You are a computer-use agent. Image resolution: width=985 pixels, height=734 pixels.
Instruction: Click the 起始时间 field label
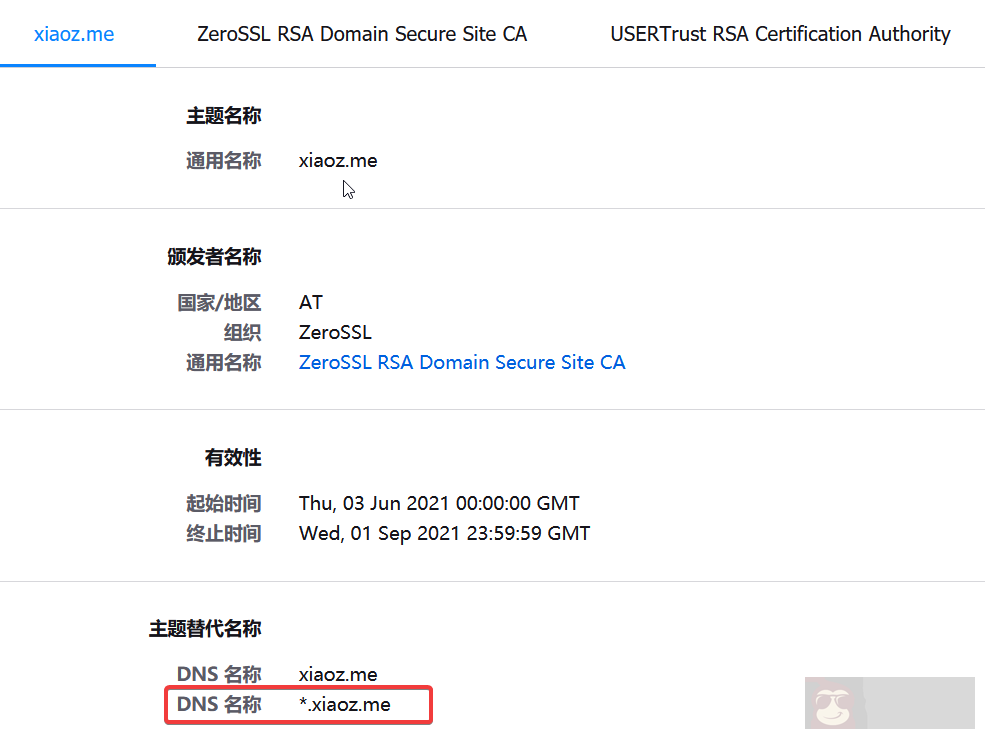223,503
